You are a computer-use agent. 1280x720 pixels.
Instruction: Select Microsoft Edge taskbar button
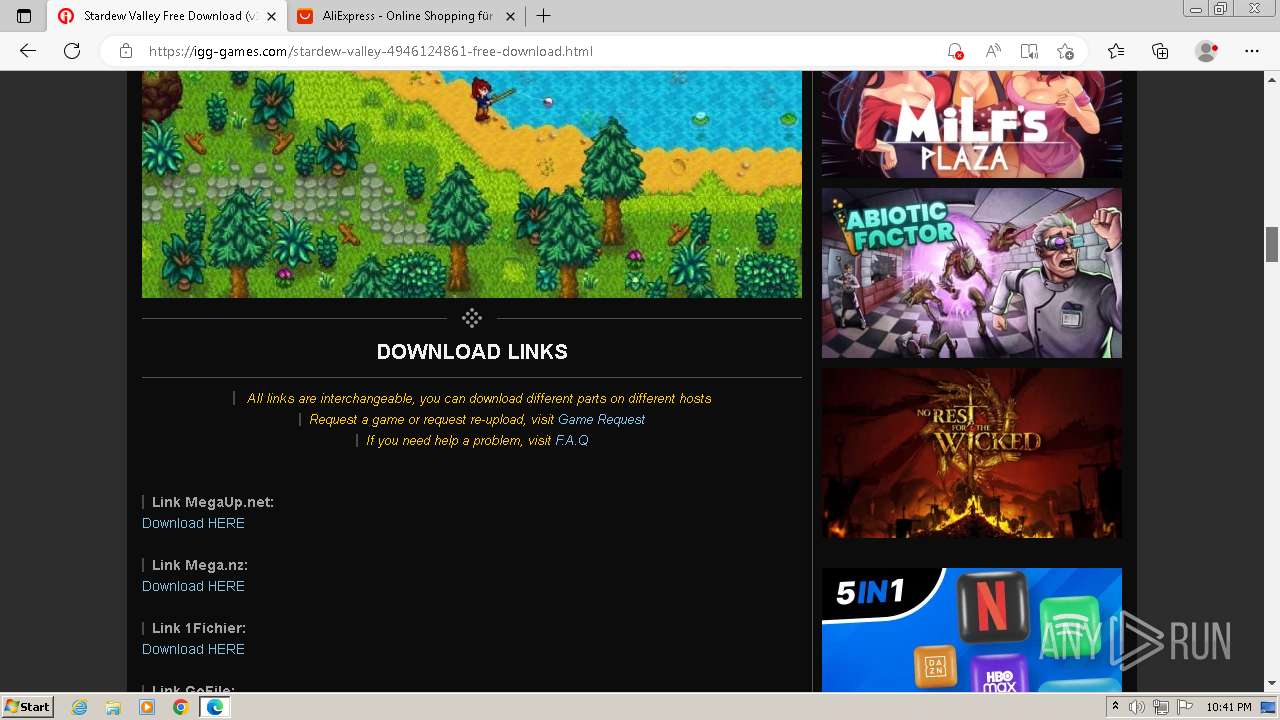click(214, 707)
